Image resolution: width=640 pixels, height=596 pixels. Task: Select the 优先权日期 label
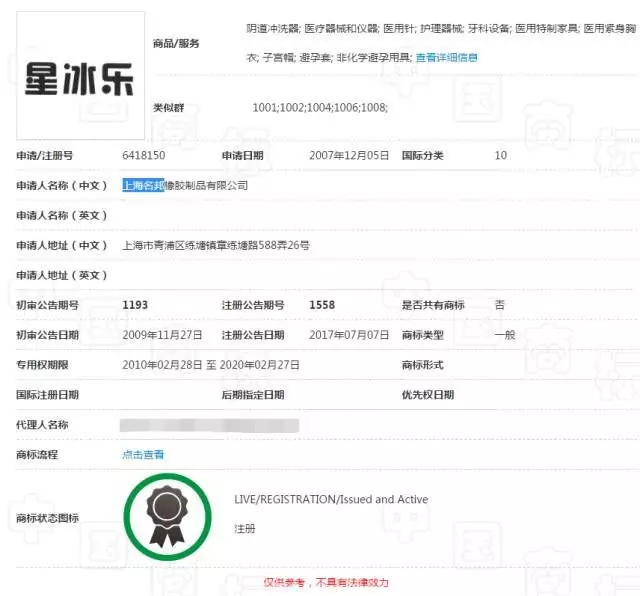[428, 395]
